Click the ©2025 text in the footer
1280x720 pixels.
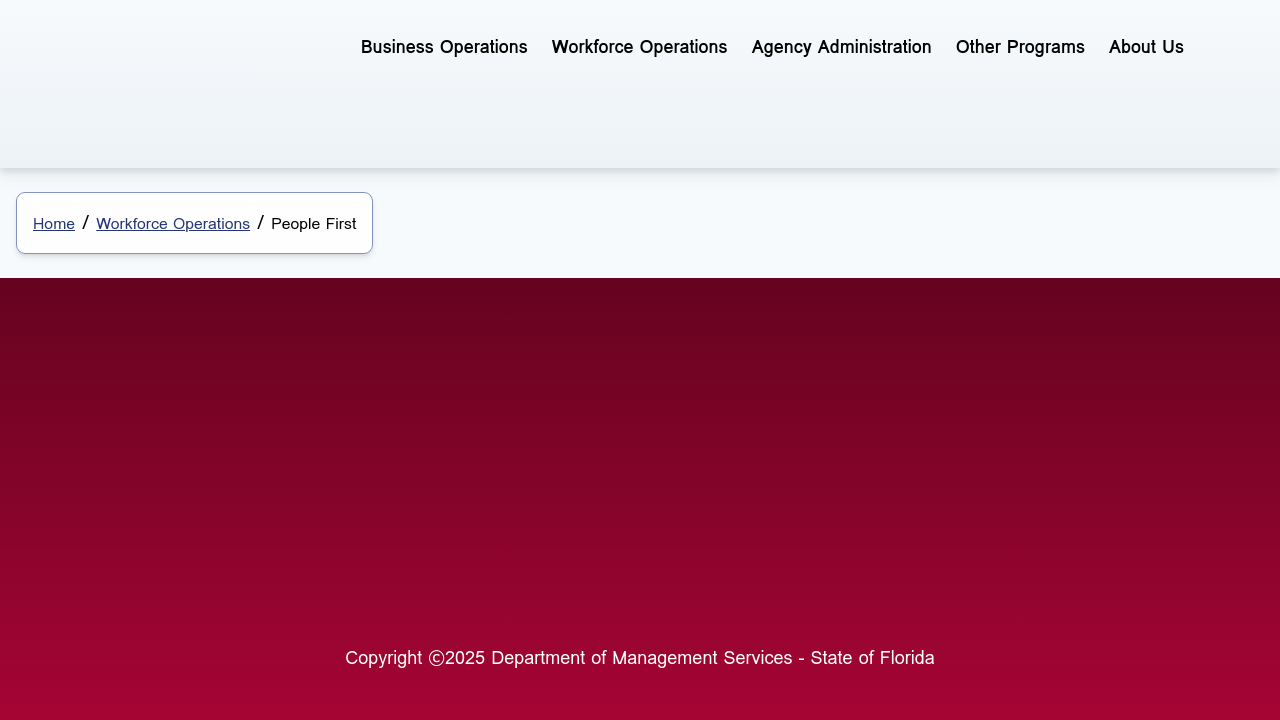(x=457, y=658)
